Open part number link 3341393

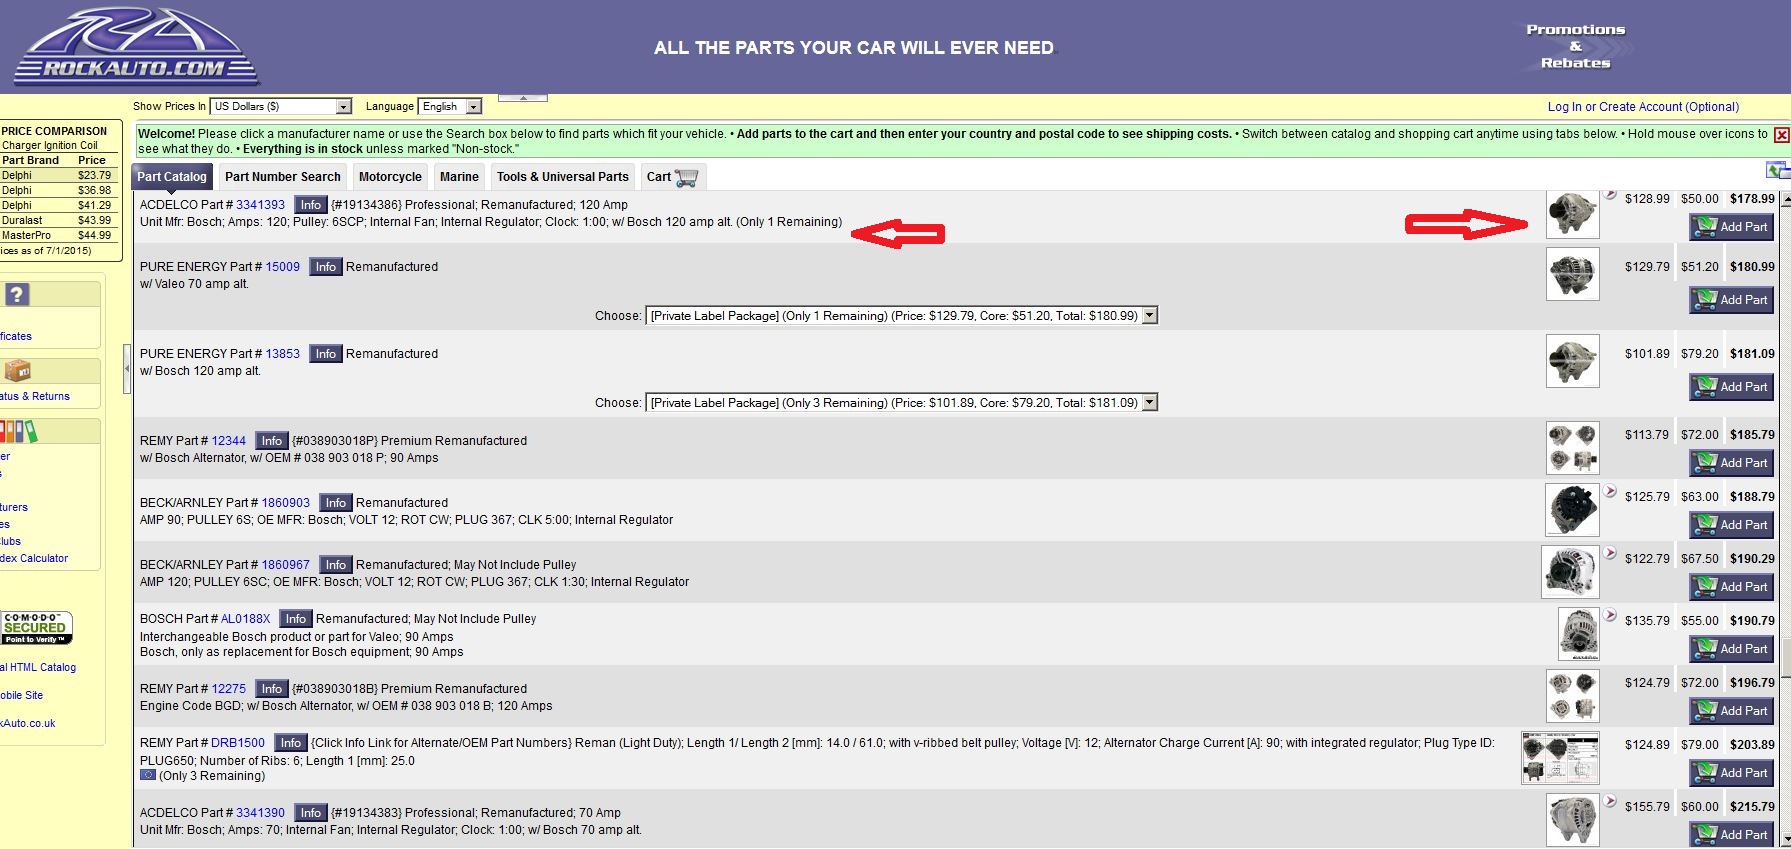[260, 205]
